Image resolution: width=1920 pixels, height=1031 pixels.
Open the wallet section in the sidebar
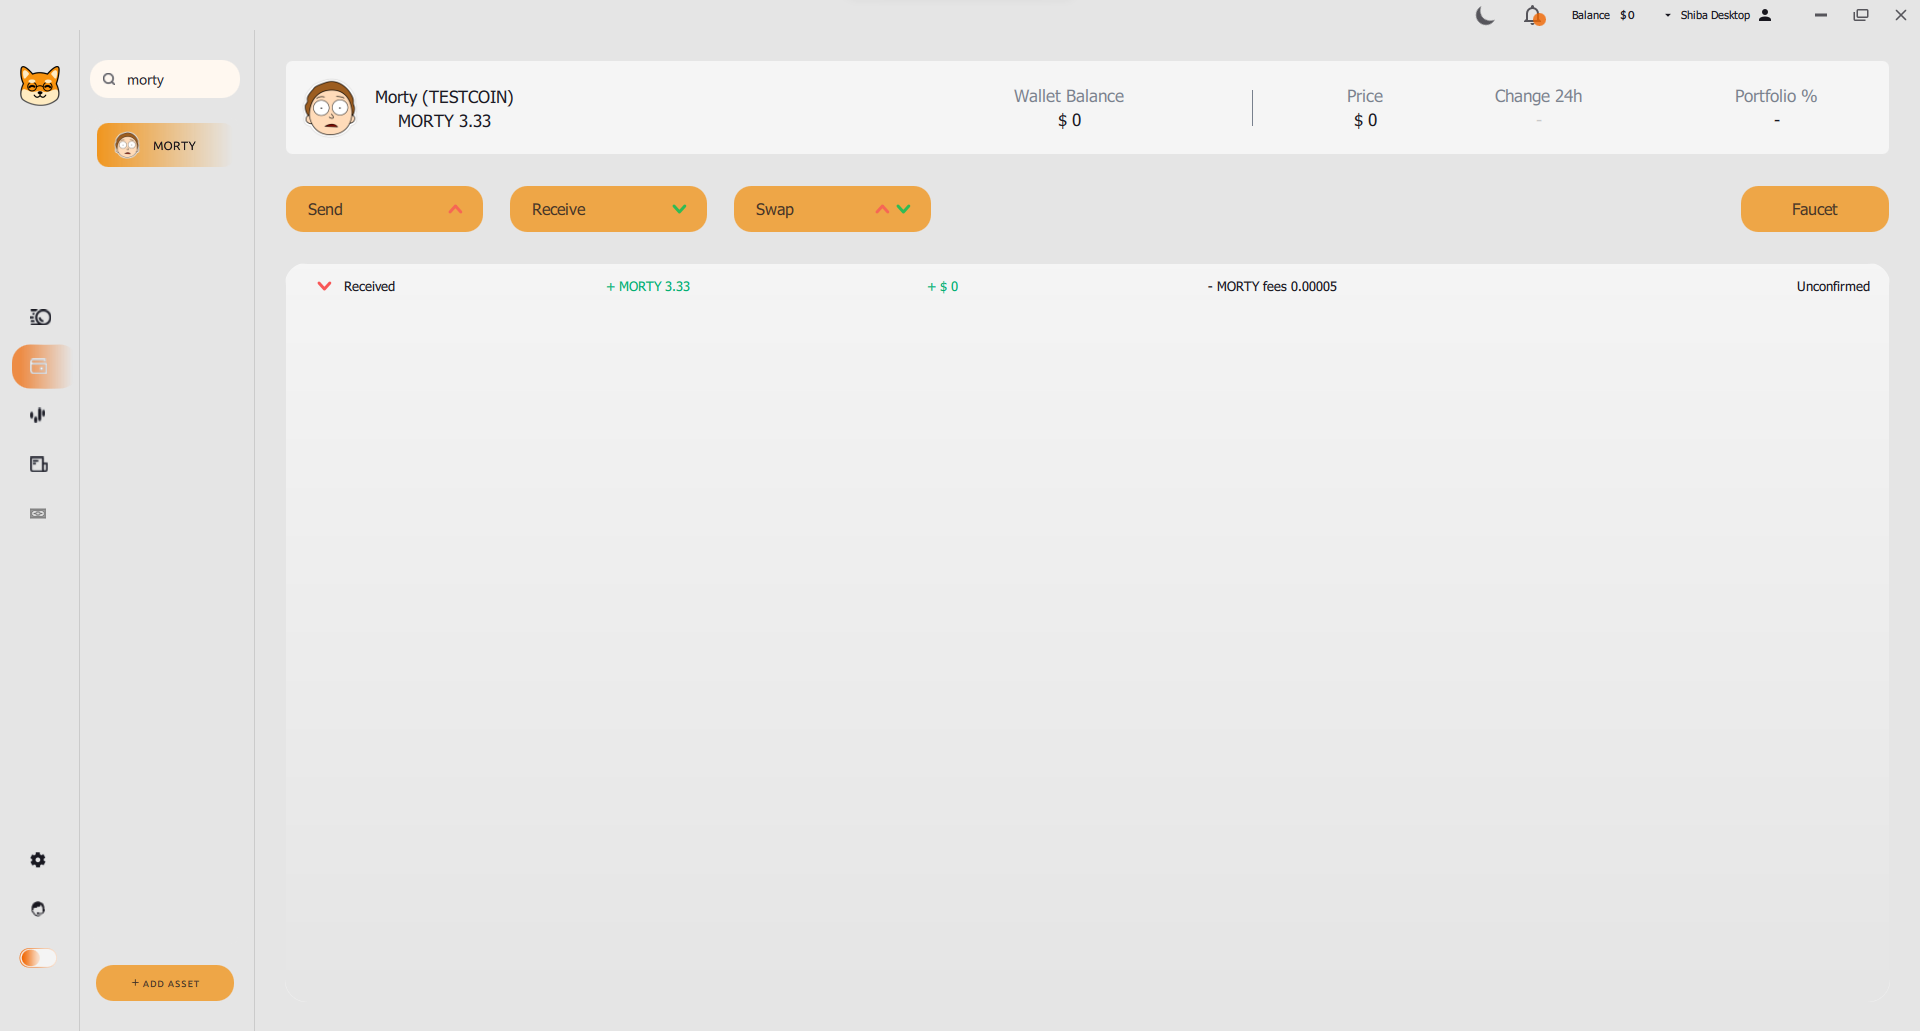[39, 366]
